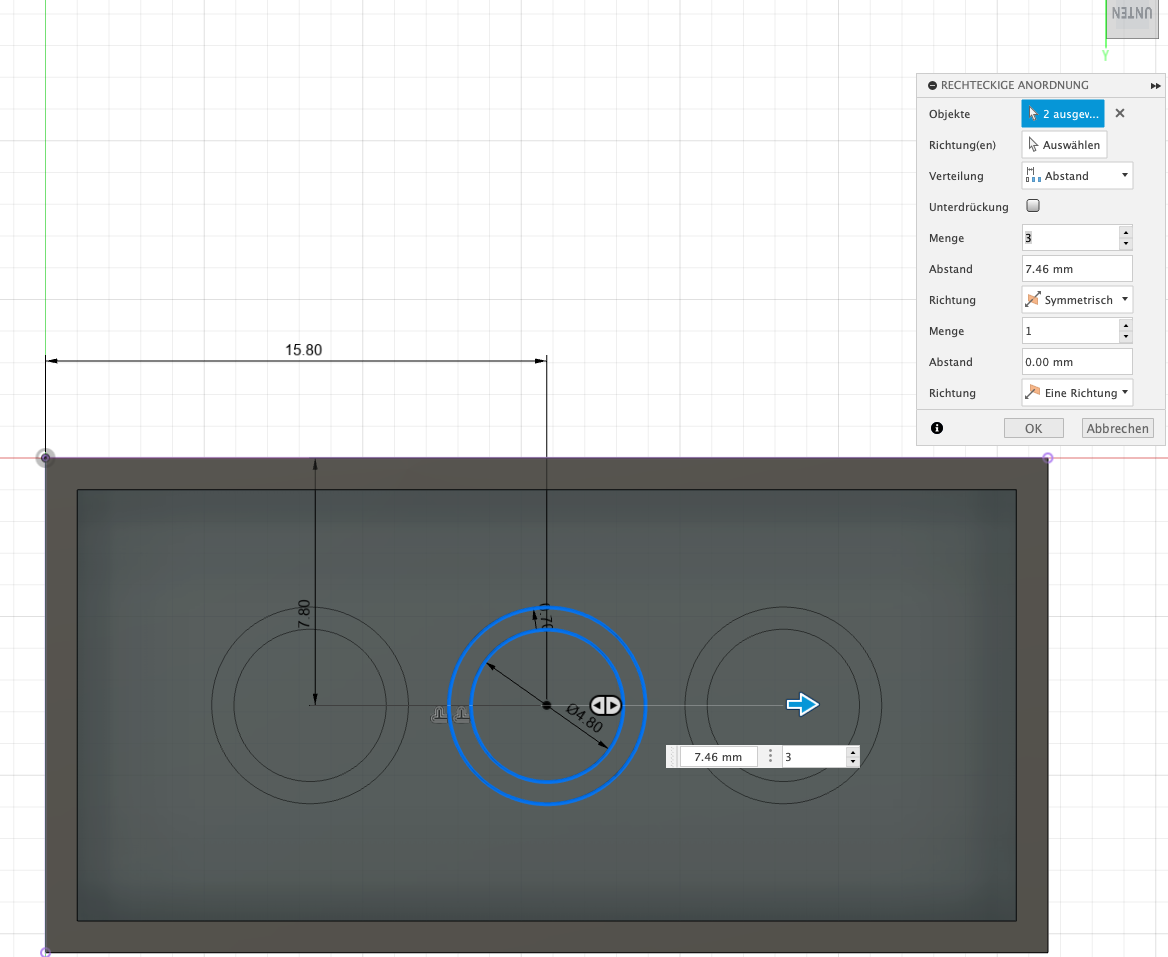Open the info icon beside the OK button
Image resolution: width=1168 pixels, height=957 pixels.
point(937,428)
